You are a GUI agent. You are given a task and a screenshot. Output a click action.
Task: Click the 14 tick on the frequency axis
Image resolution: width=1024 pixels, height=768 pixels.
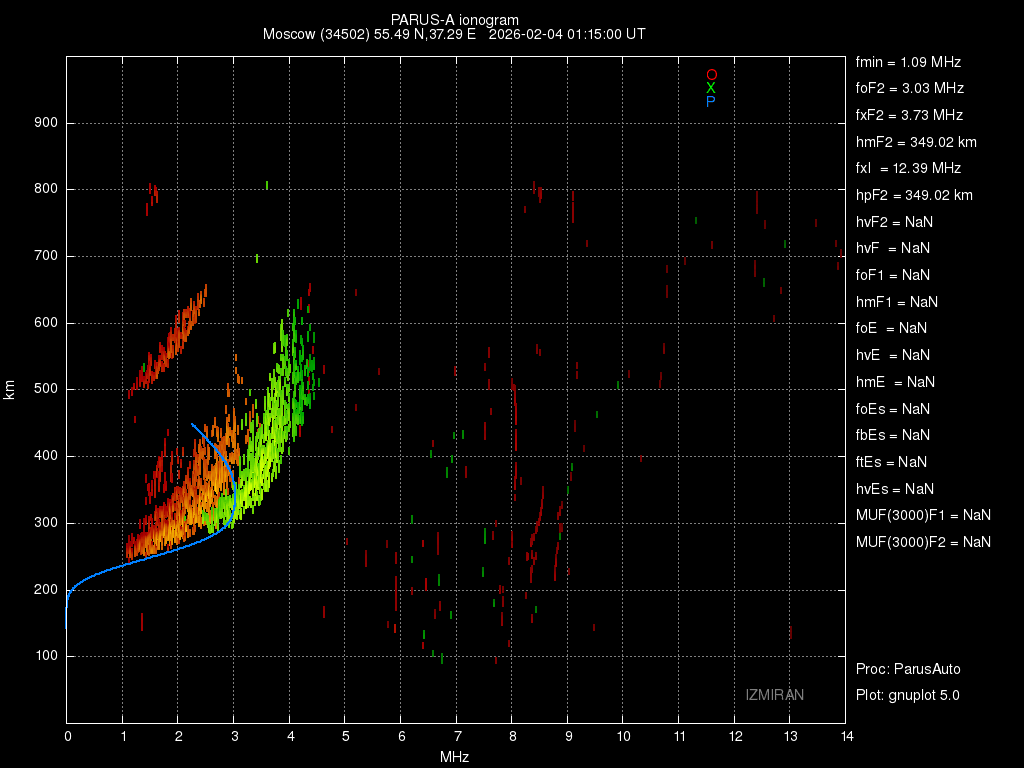(x=846, y=737)
